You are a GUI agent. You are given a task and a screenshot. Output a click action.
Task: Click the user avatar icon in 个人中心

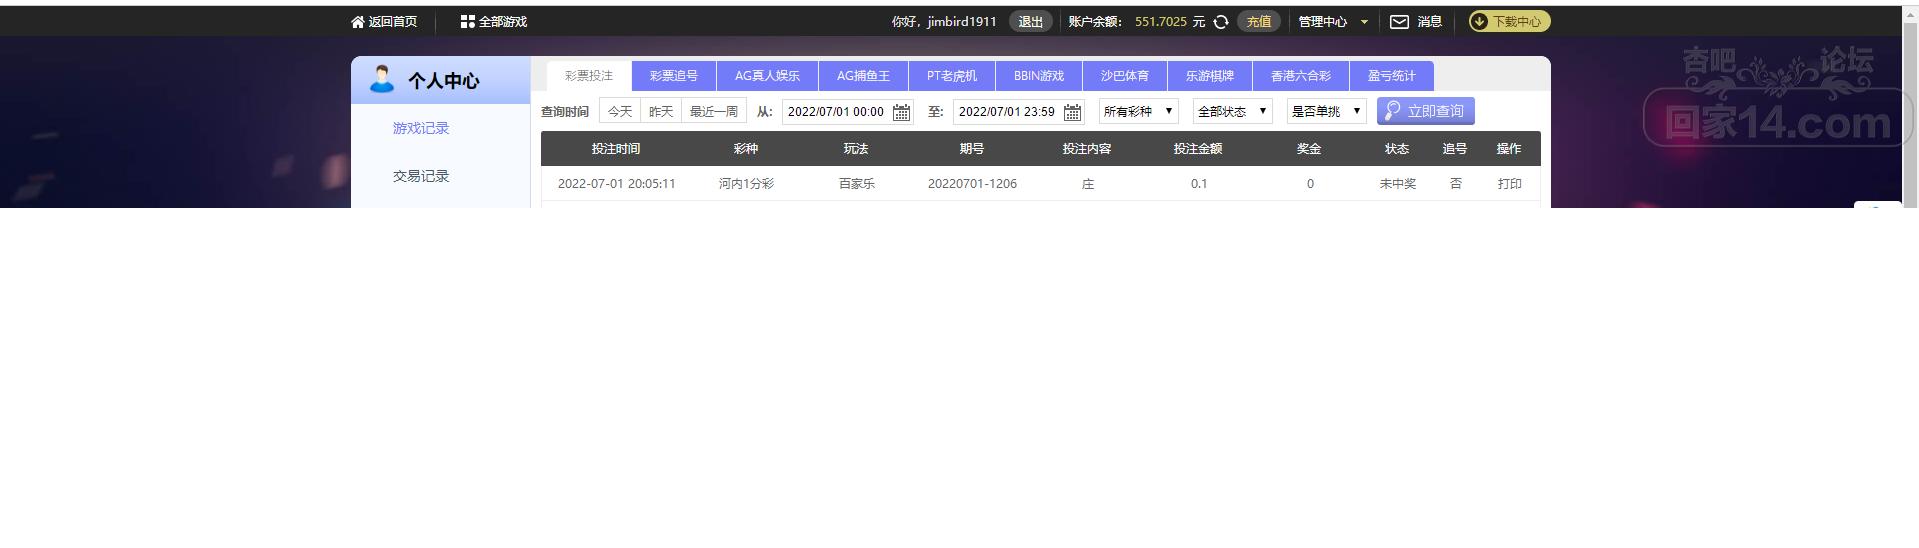pos(381,79)
